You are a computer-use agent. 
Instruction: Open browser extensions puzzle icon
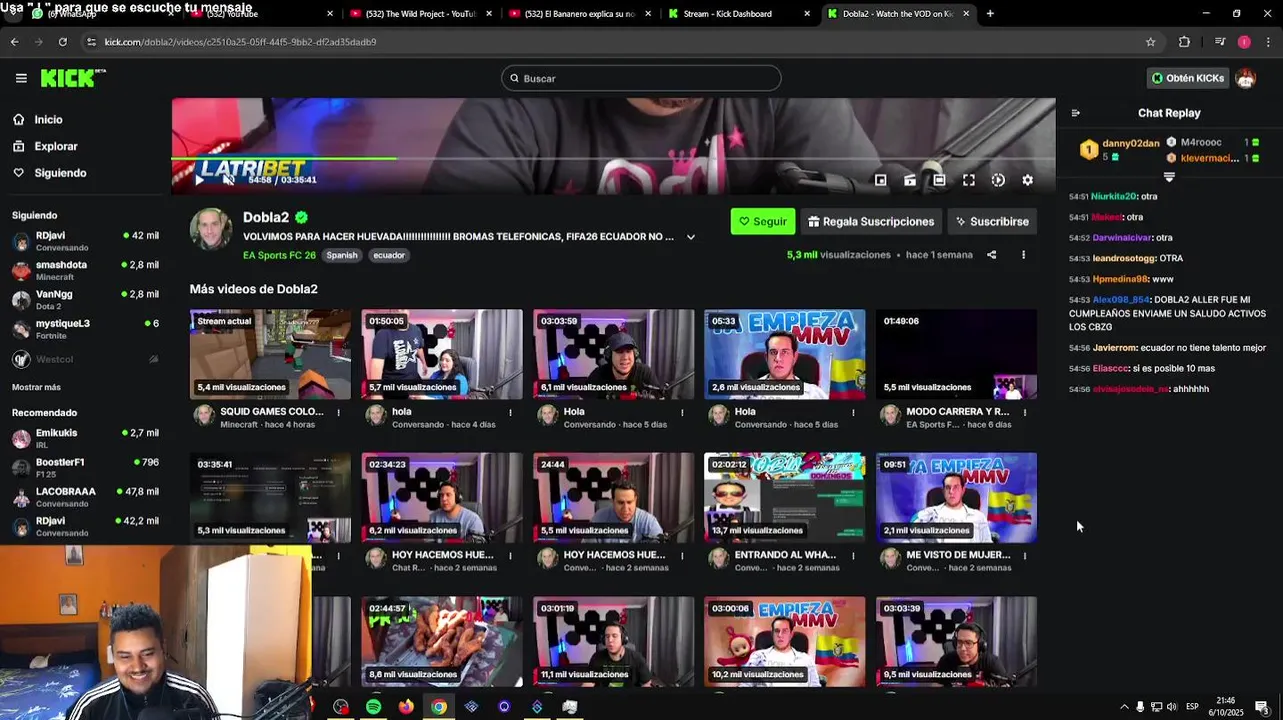tap(1184, 42)
